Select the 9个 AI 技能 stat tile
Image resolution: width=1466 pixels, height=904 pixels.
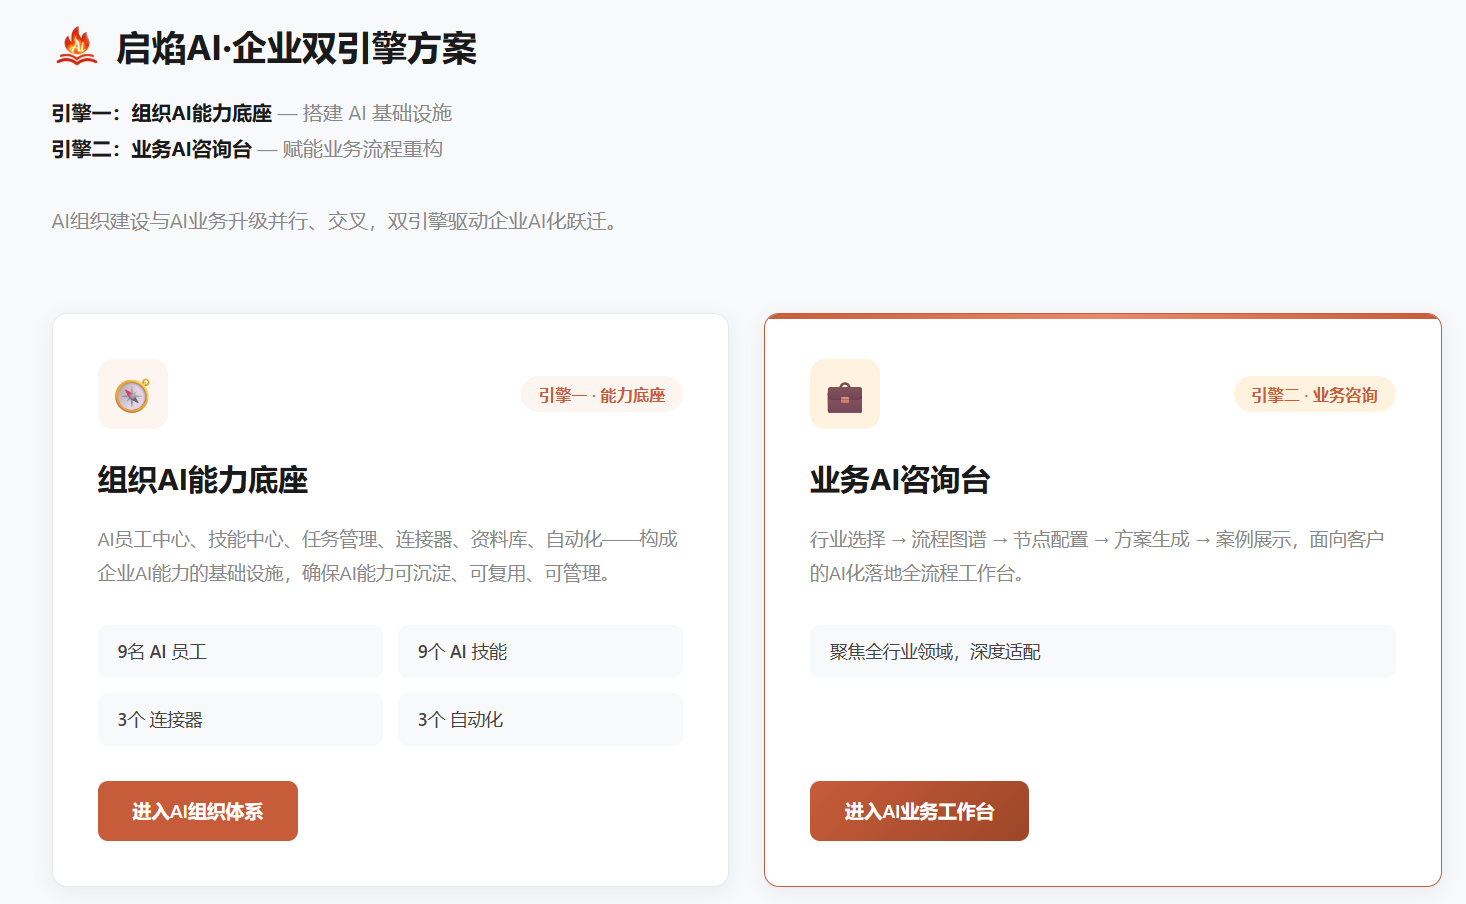540,652
